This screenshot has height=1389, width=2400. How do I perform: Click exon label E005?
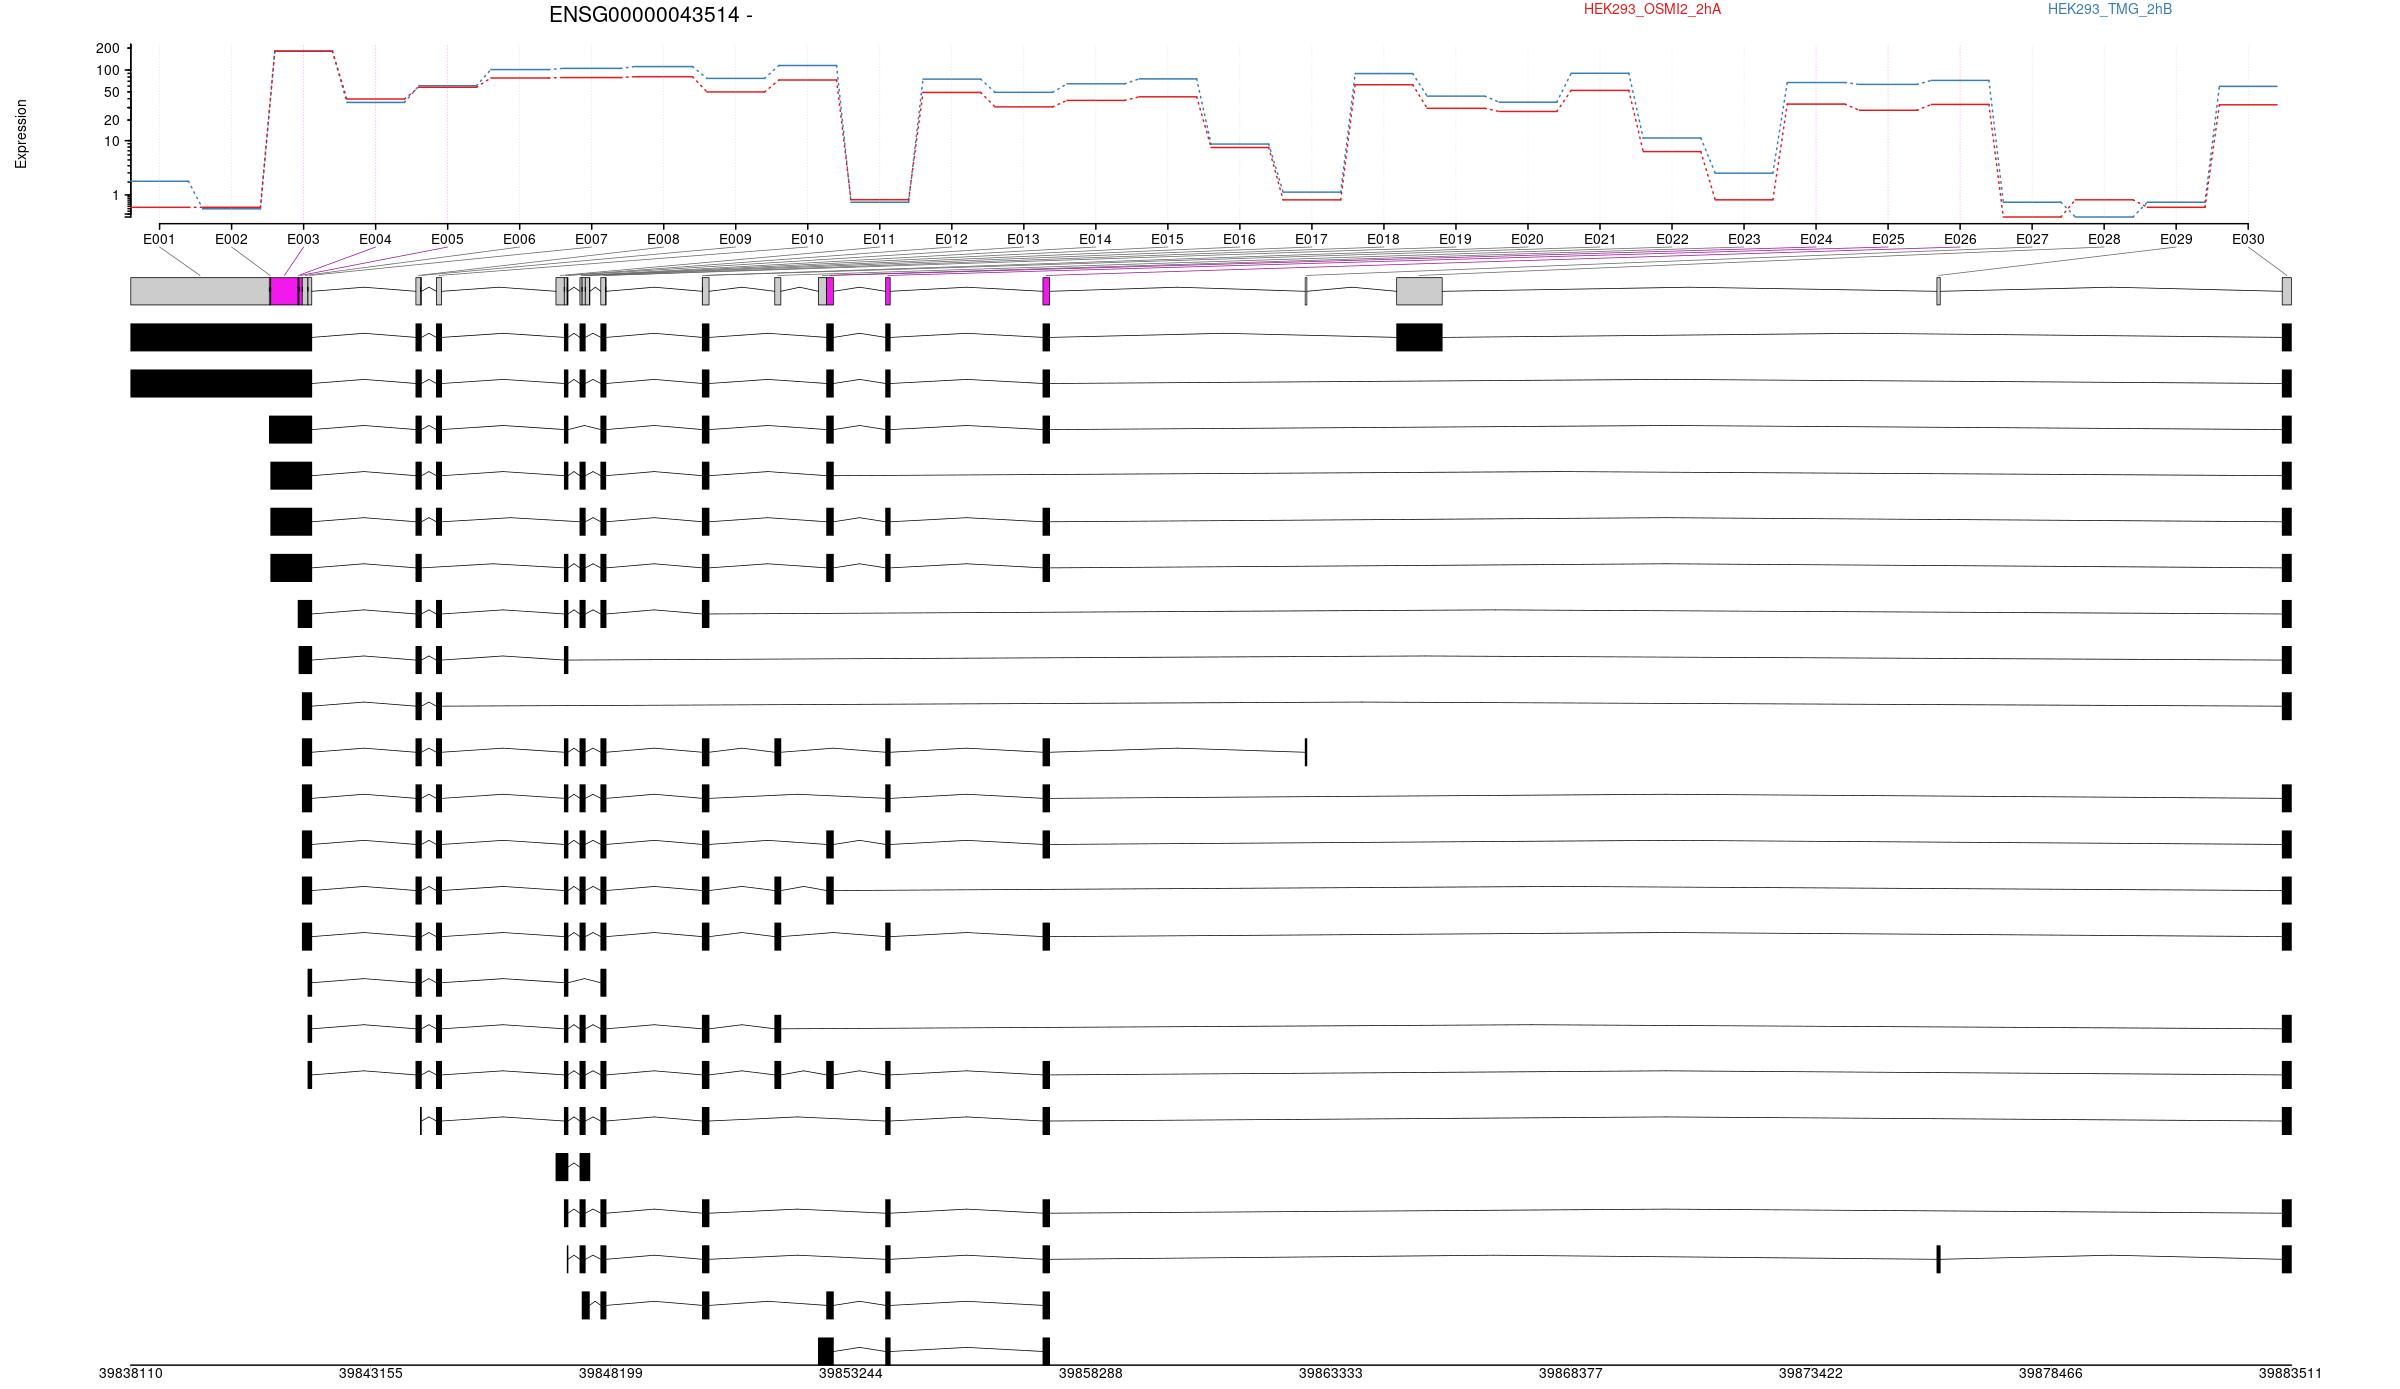447,240
